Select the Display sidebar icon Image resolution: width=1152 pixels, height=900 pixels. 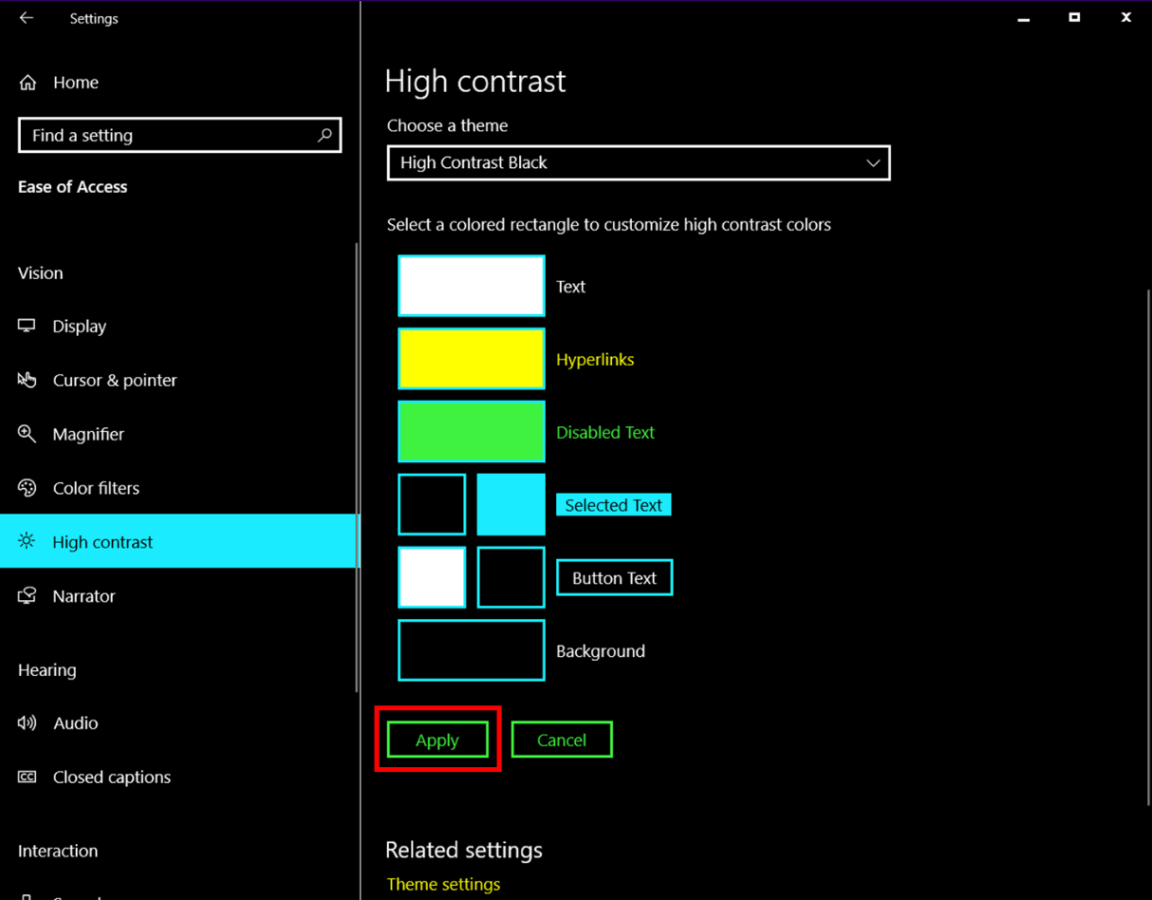pos(27,326)
